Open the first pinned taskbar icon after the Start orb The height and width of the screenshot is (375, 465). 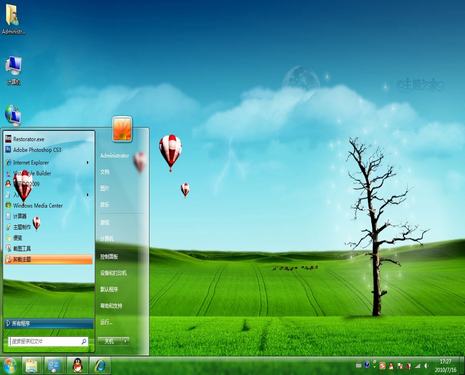click(32, 366)
